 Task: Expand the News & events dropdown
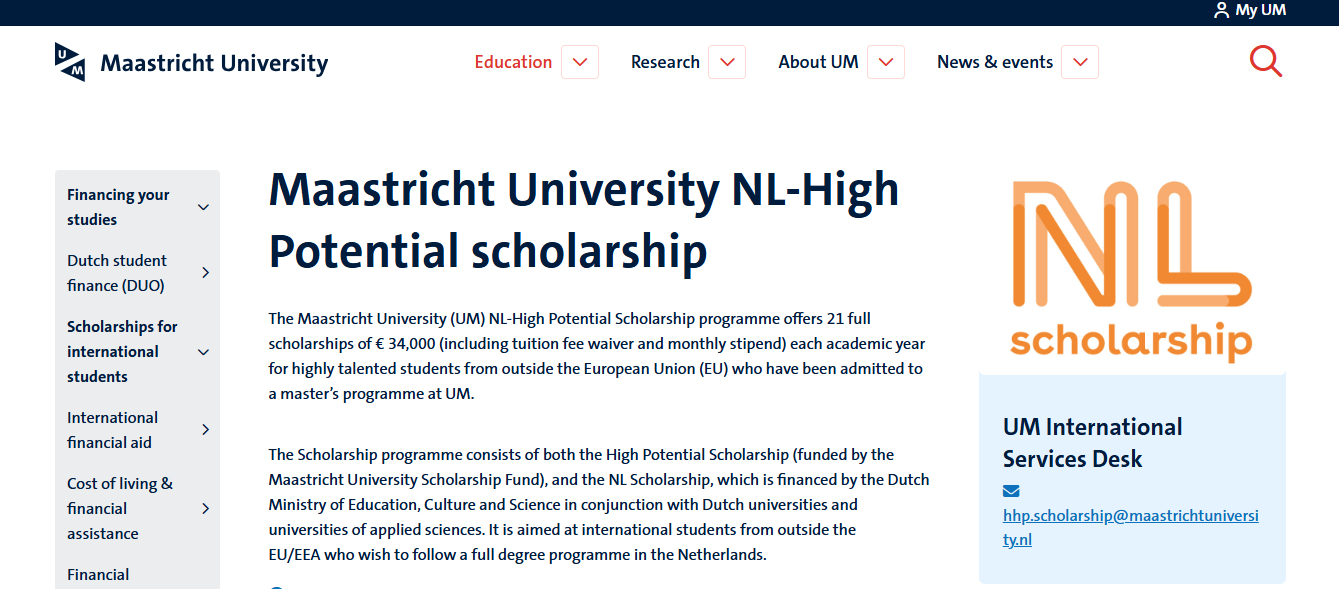click(1079, 61)
